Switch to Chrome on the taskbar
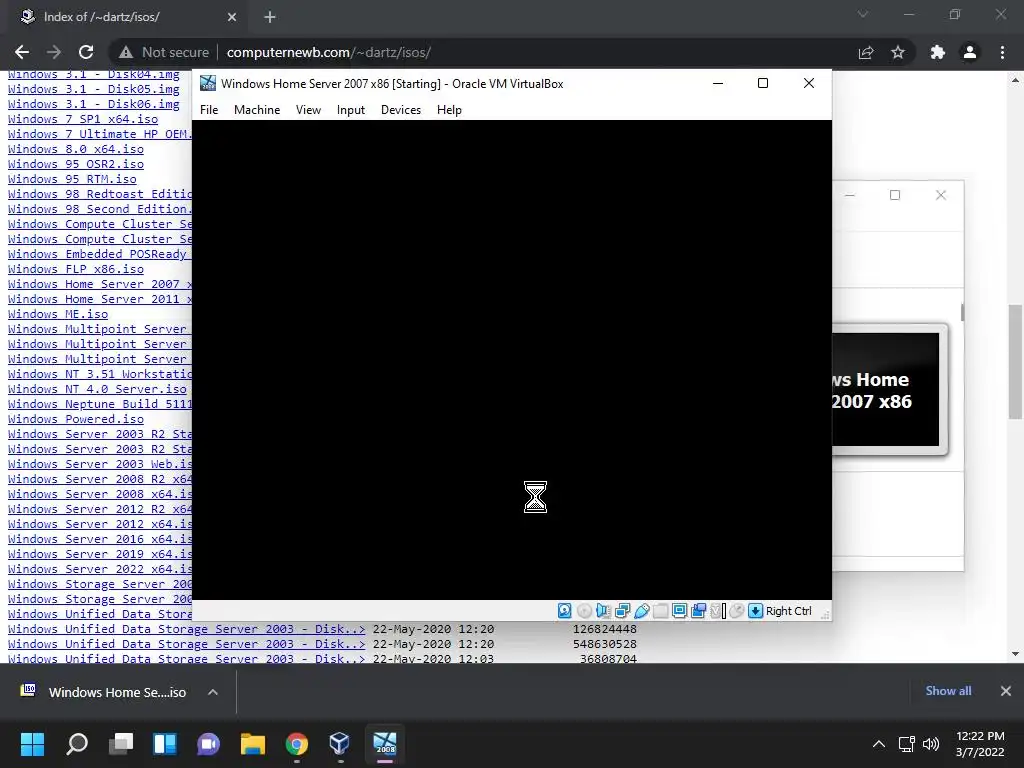1024x768 pixels. pyautogui.click(x=296, y=744)
